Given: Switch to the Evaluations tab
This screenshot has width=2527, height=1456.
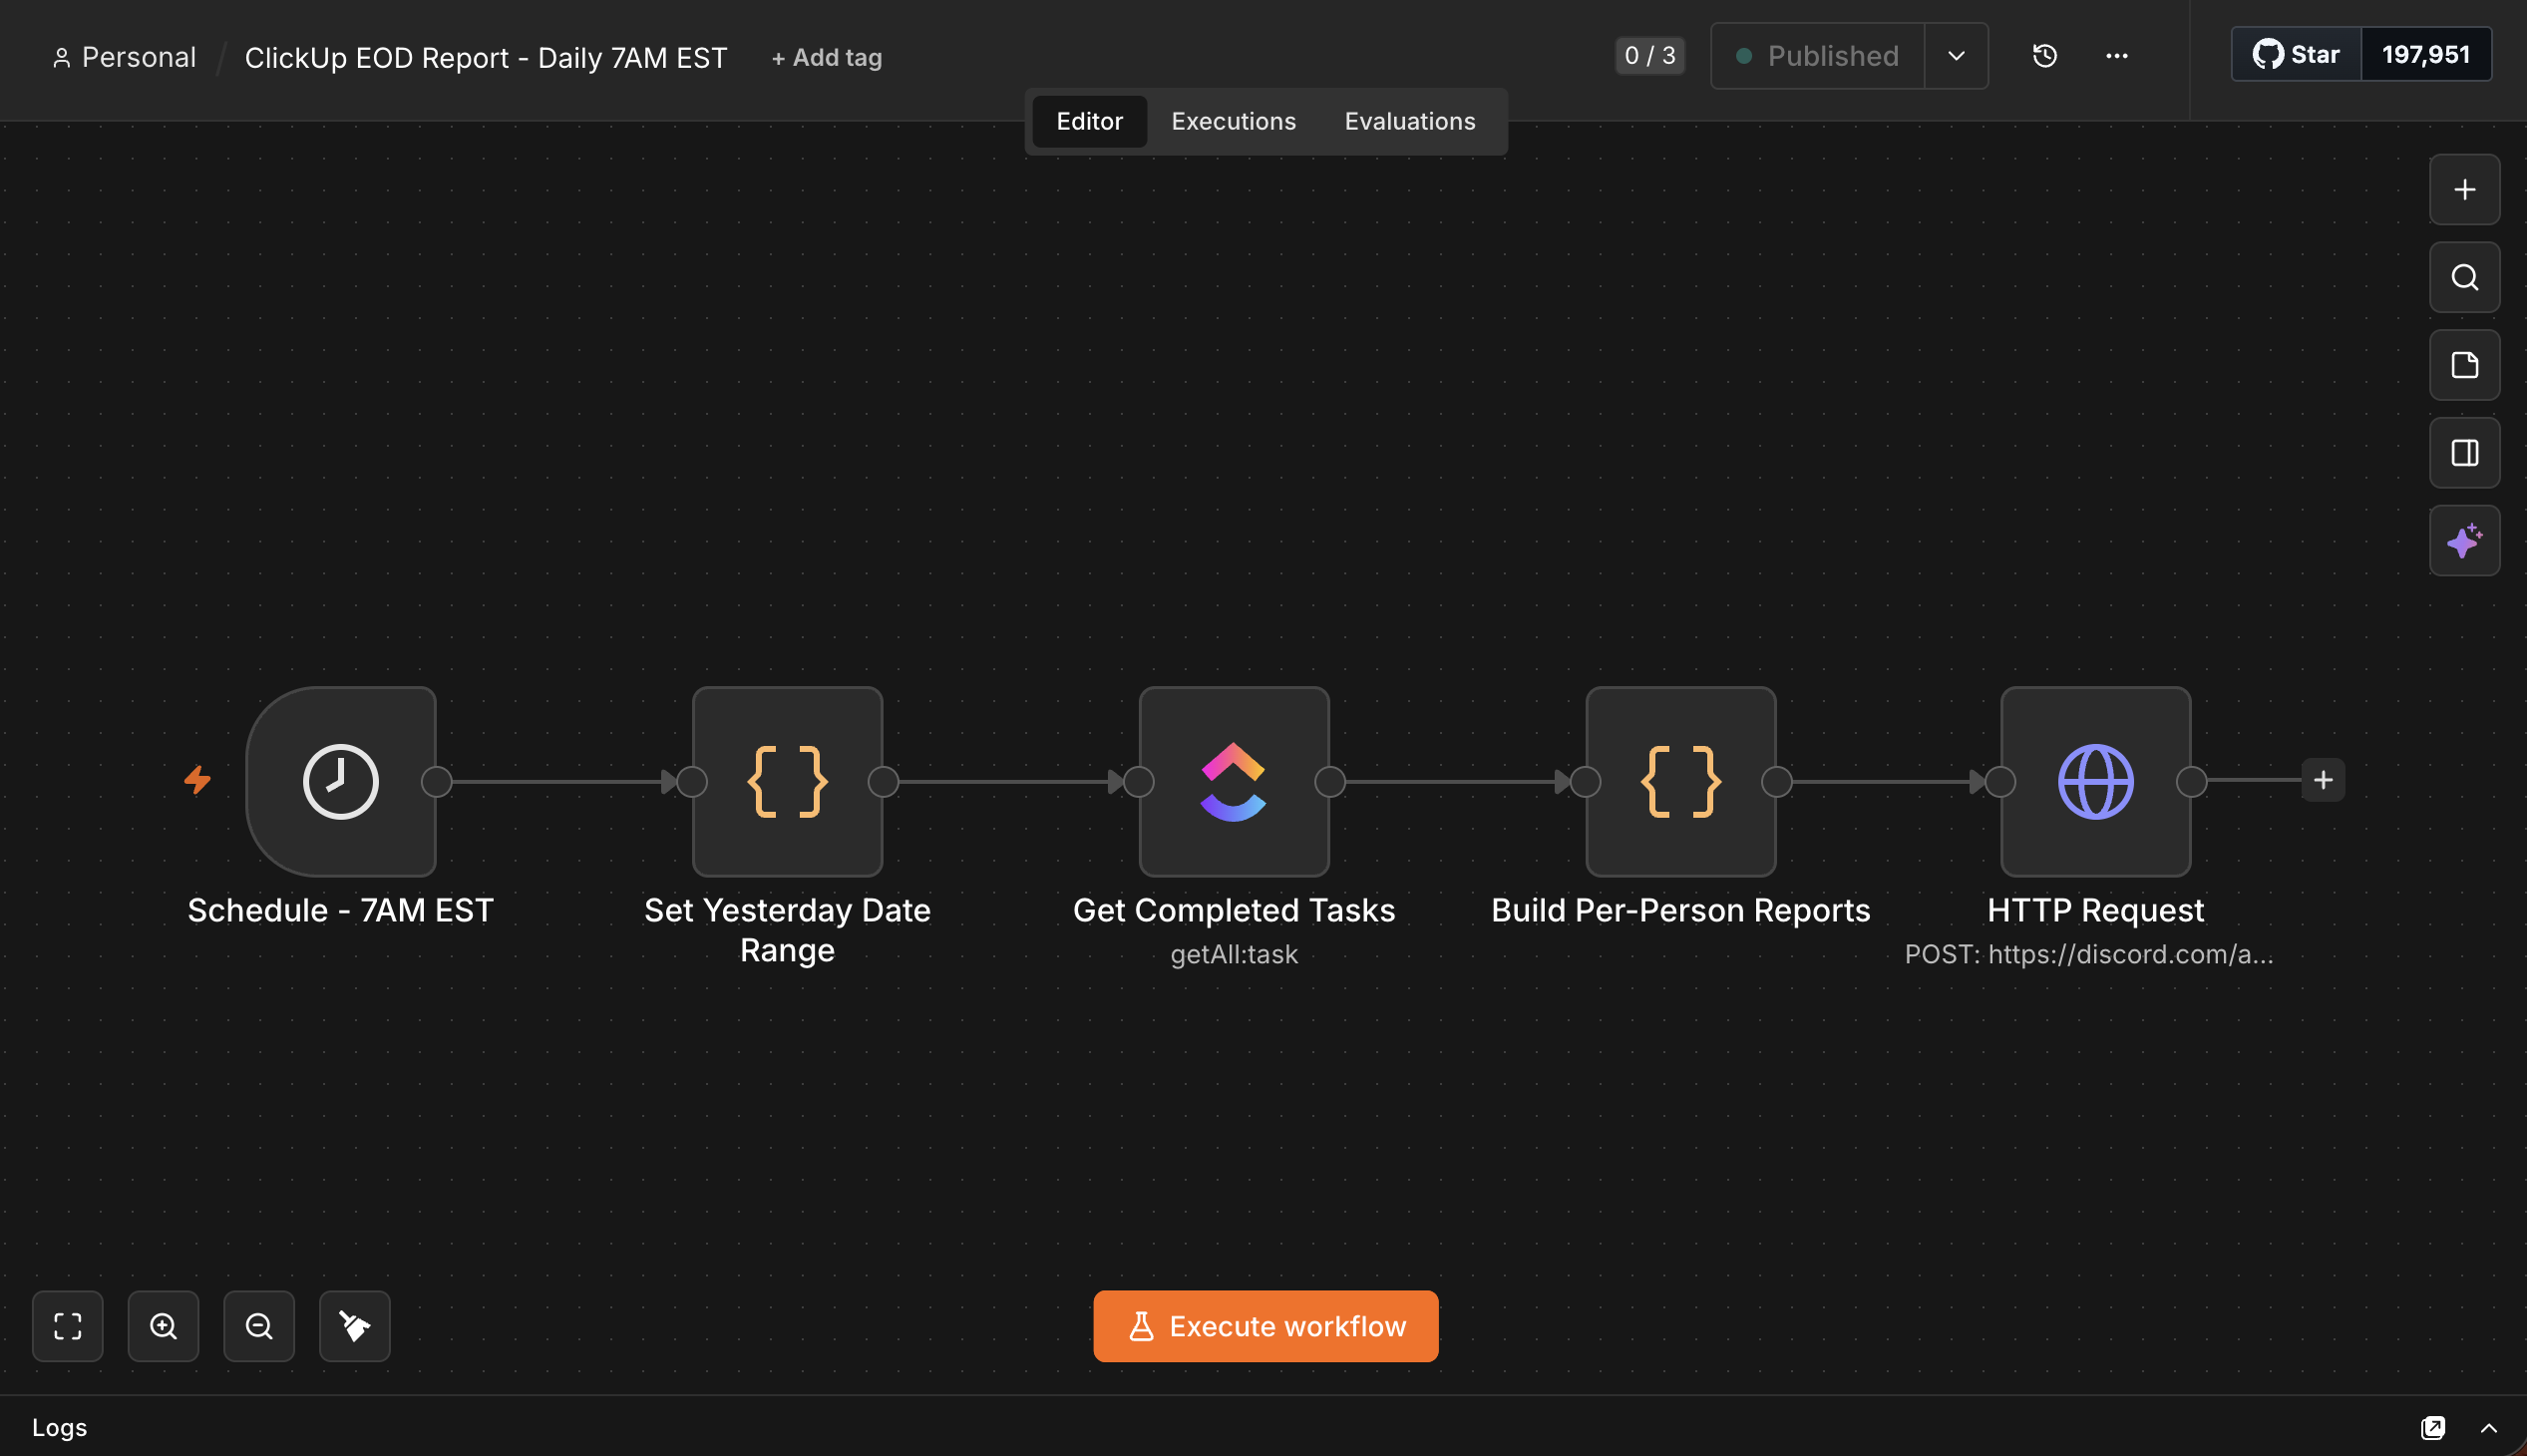Looking at the screenshot, I should click(1409, 121).
